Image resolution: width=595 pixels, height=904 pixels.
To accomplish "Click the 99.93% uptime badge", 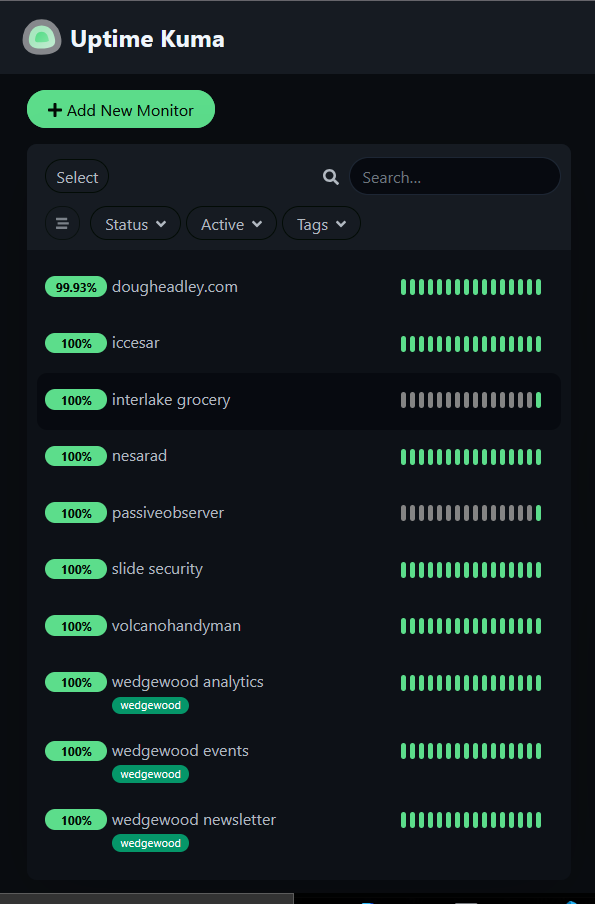I will coord(76,287).
